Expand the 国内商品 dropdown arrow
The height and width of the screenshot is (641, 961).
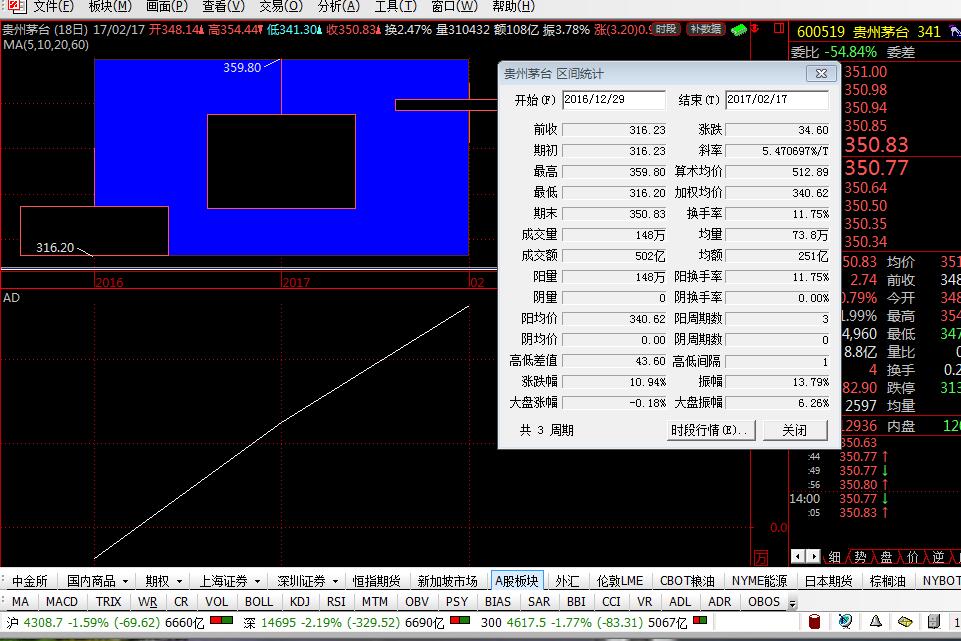point(125,581)
